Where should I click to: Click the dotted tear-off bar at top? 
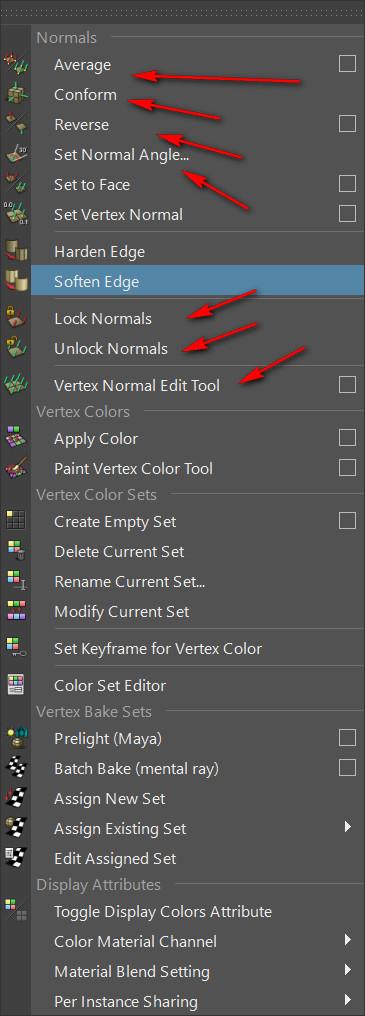[x=182, y=12]
